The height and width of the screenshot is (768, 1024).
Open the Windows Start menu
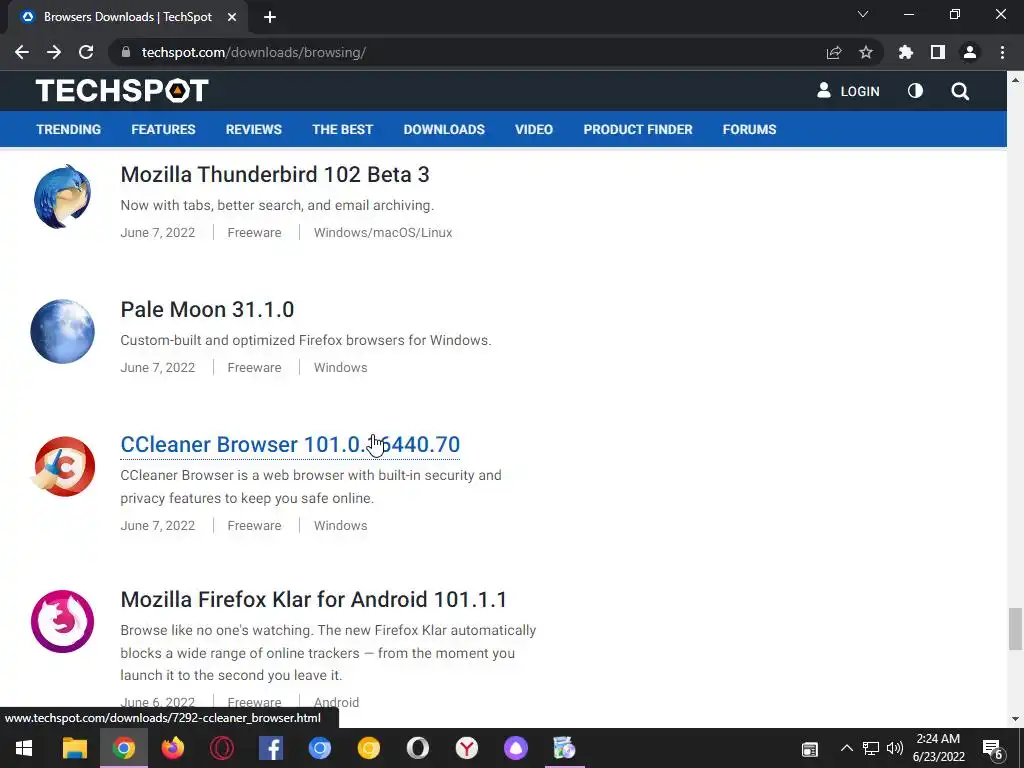tap(24, 748)
